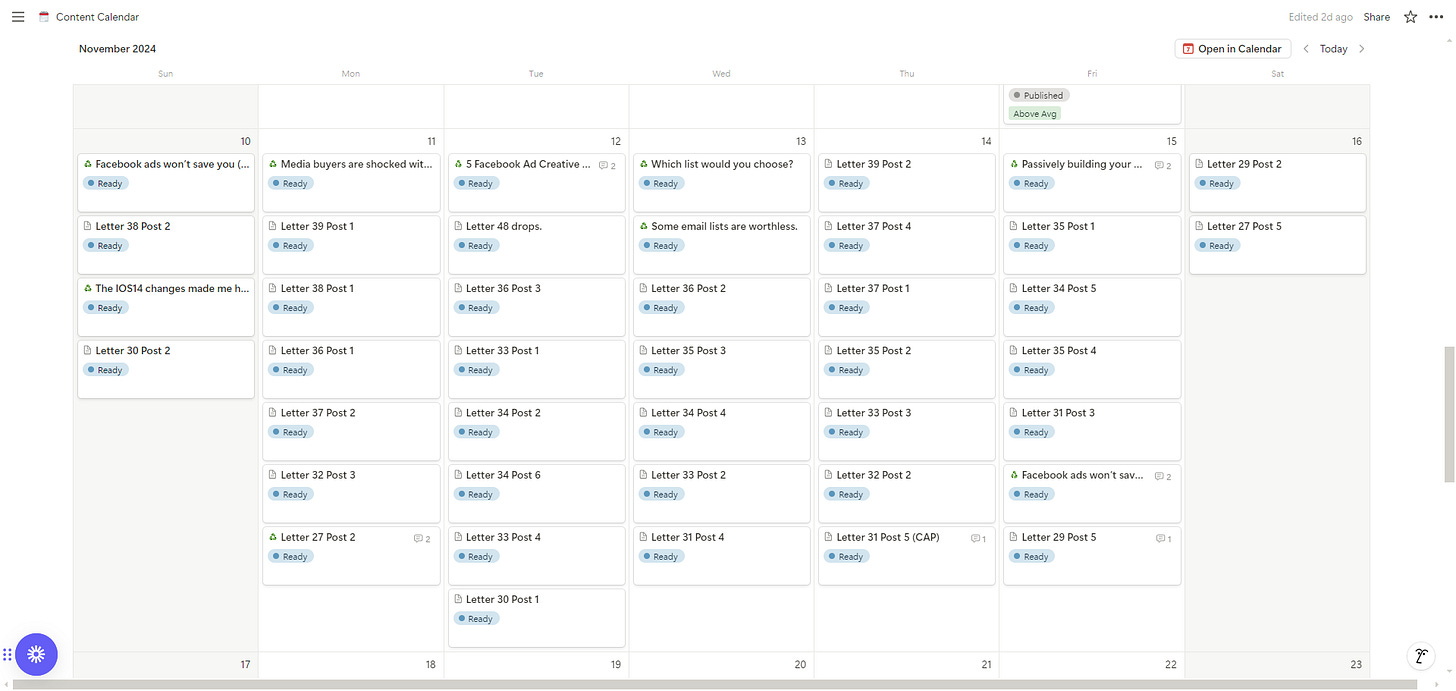The image size is (1456, 691).
Task: Open Letter 38 Post 1 card
Action: [351, 307]
